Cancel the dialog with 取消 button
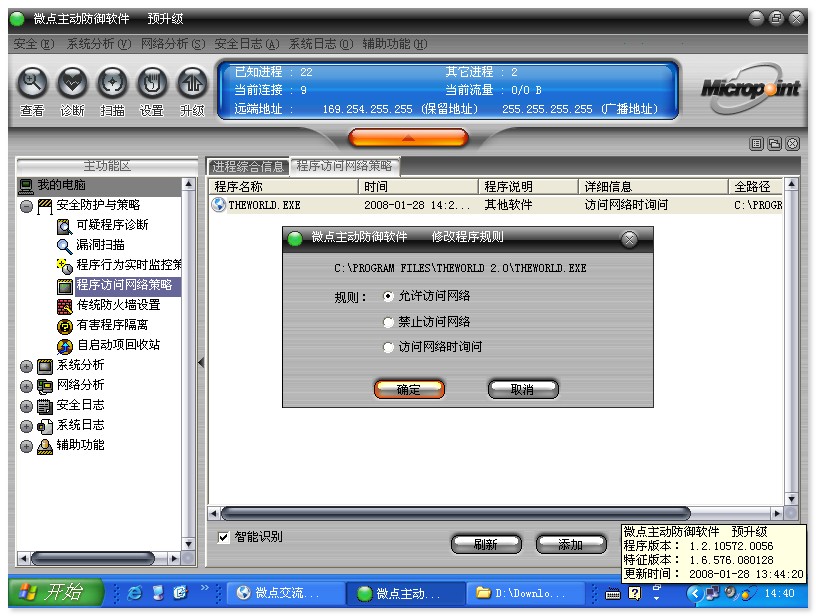Image resolution: width=816 pixels, height=616 pixels. click(x=523, y=389)
